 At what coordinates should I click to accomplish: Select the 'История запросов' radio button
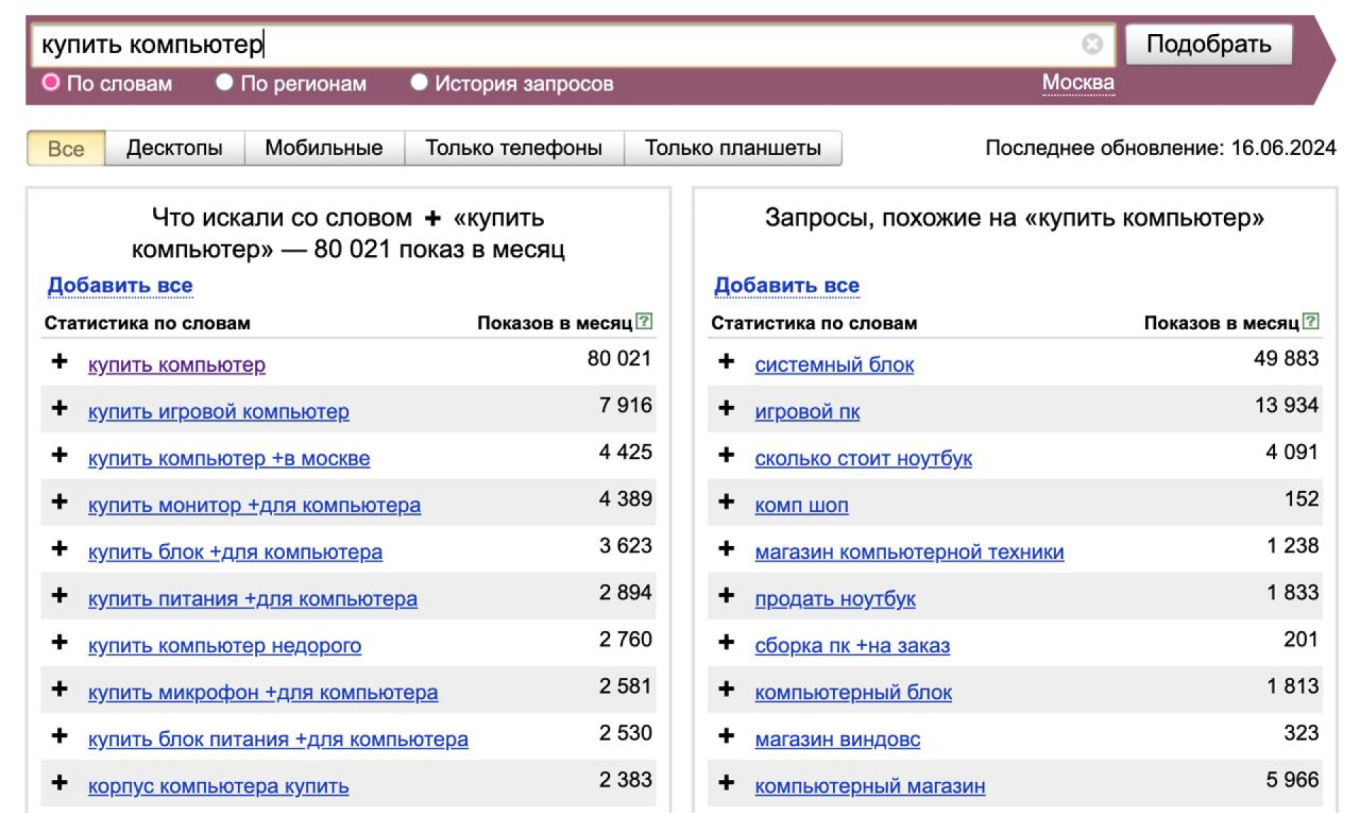pos(419,83)
